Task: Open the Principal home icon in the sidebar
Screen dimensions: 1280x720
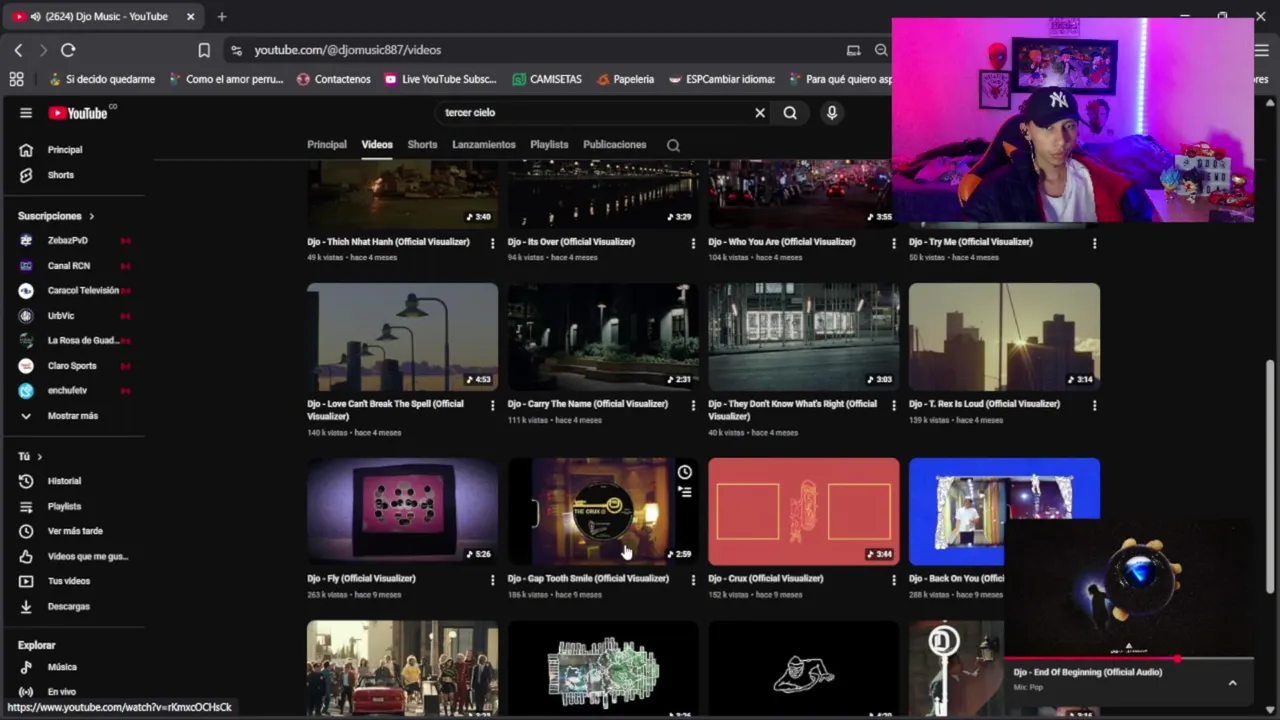Action: [x=26, y=150]
